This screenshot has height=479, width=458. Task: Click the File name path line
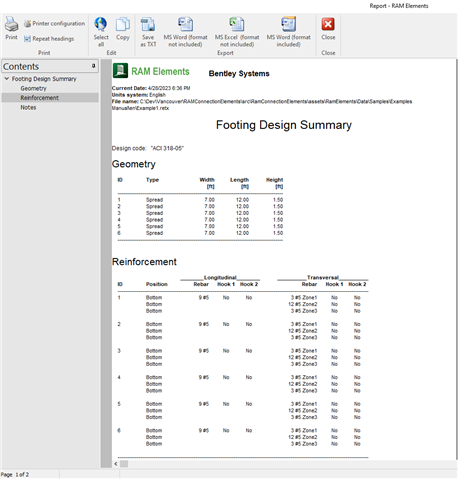[x=262, y=105]
